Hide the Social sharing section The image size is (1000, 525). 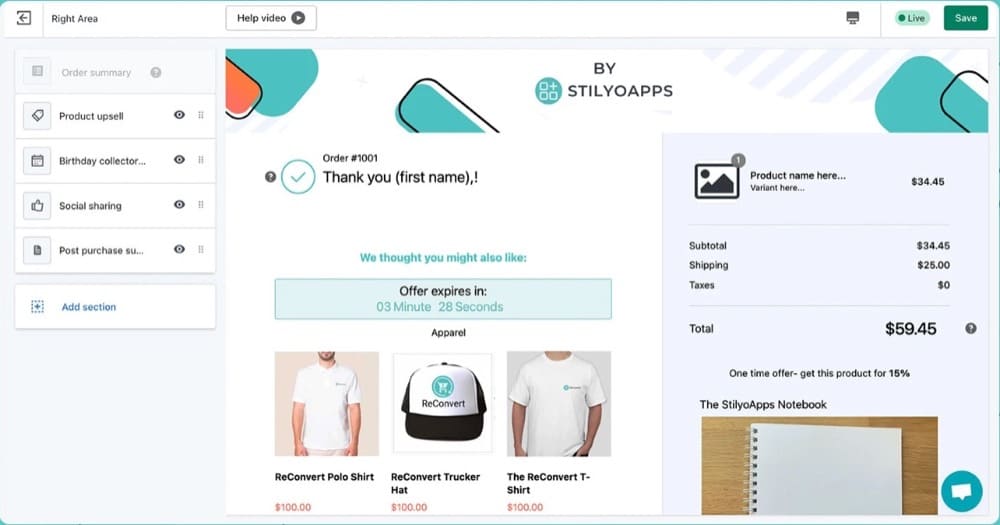point(179,204)
